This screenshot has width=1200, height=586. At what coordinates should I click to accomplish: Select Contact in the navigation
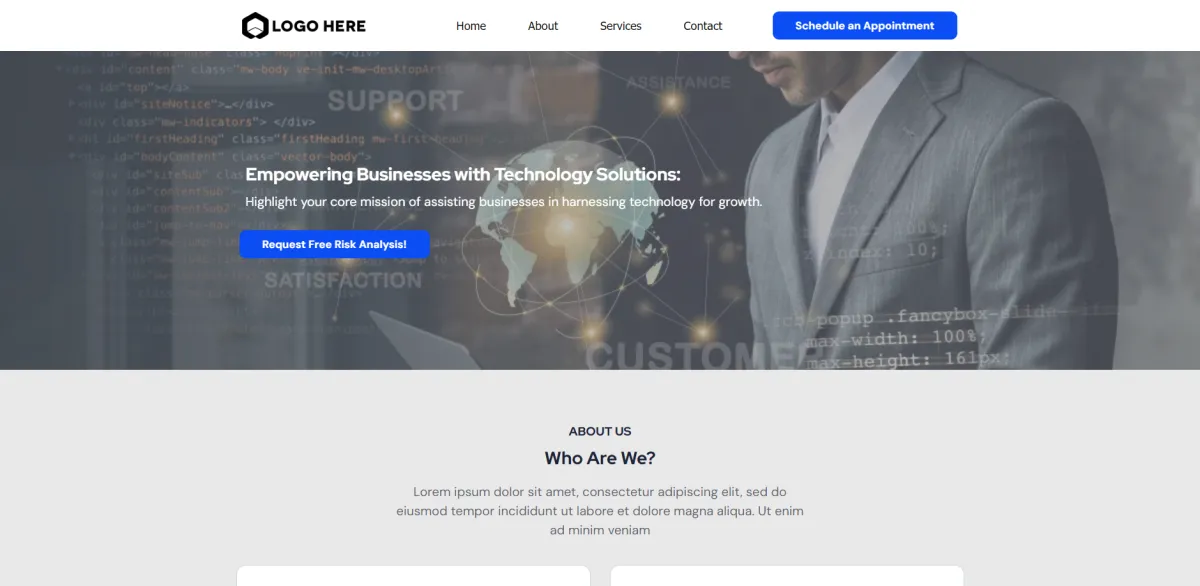tap(703, 26)
